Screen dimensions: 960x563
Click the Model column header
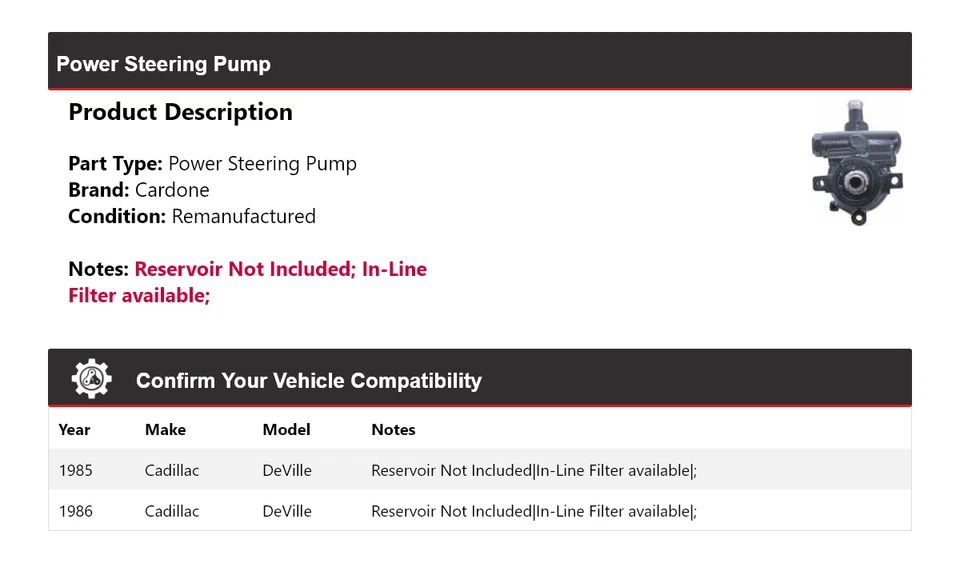tap(287, 430)
